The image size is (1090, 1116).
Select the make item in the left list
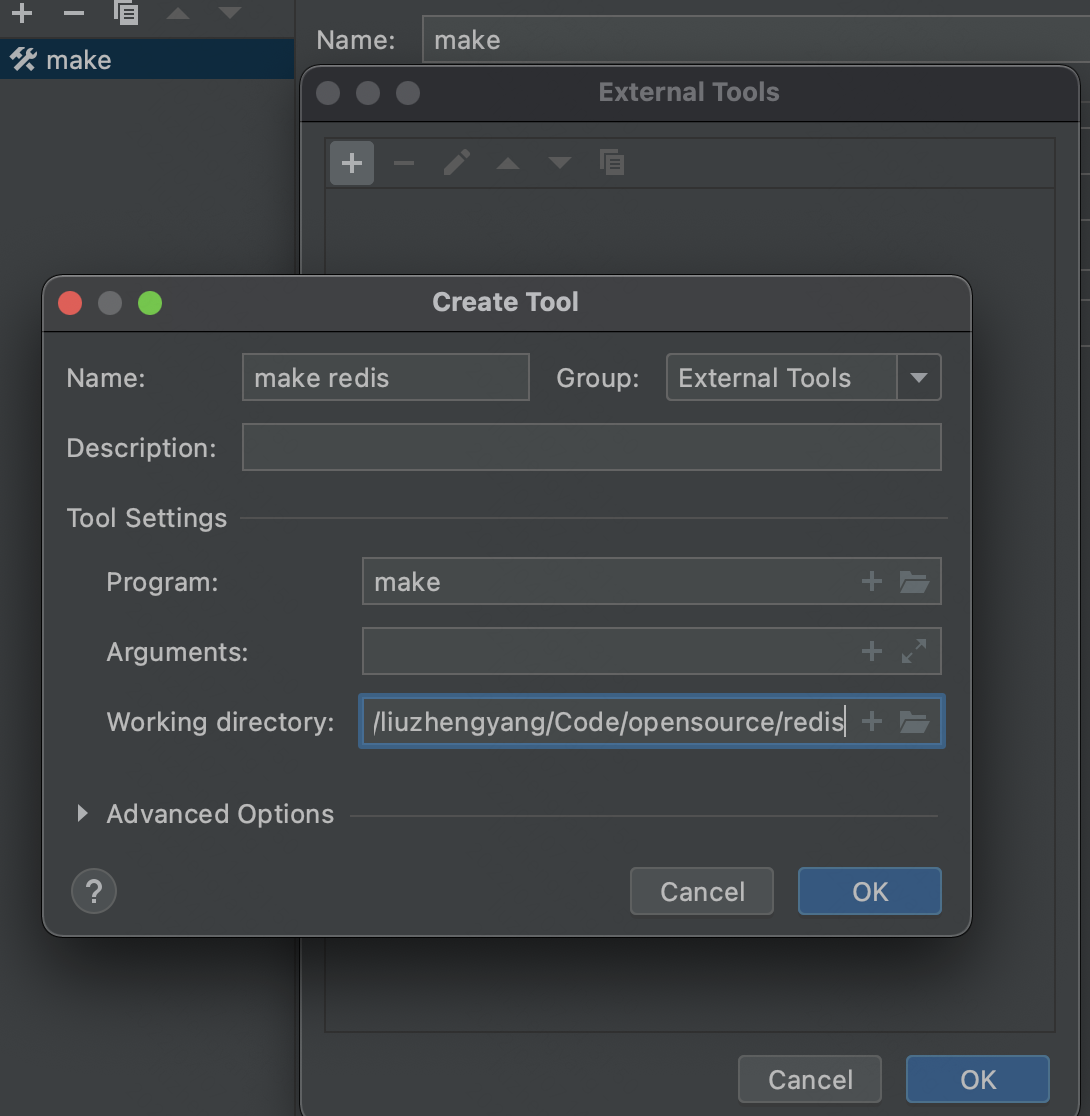point(78,60)
